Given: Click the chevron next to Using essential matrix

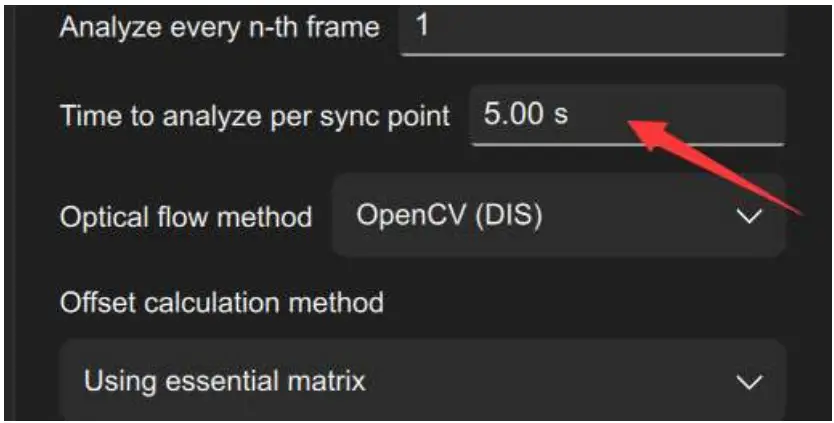Looking at the screenshot, I should point(748,381).
